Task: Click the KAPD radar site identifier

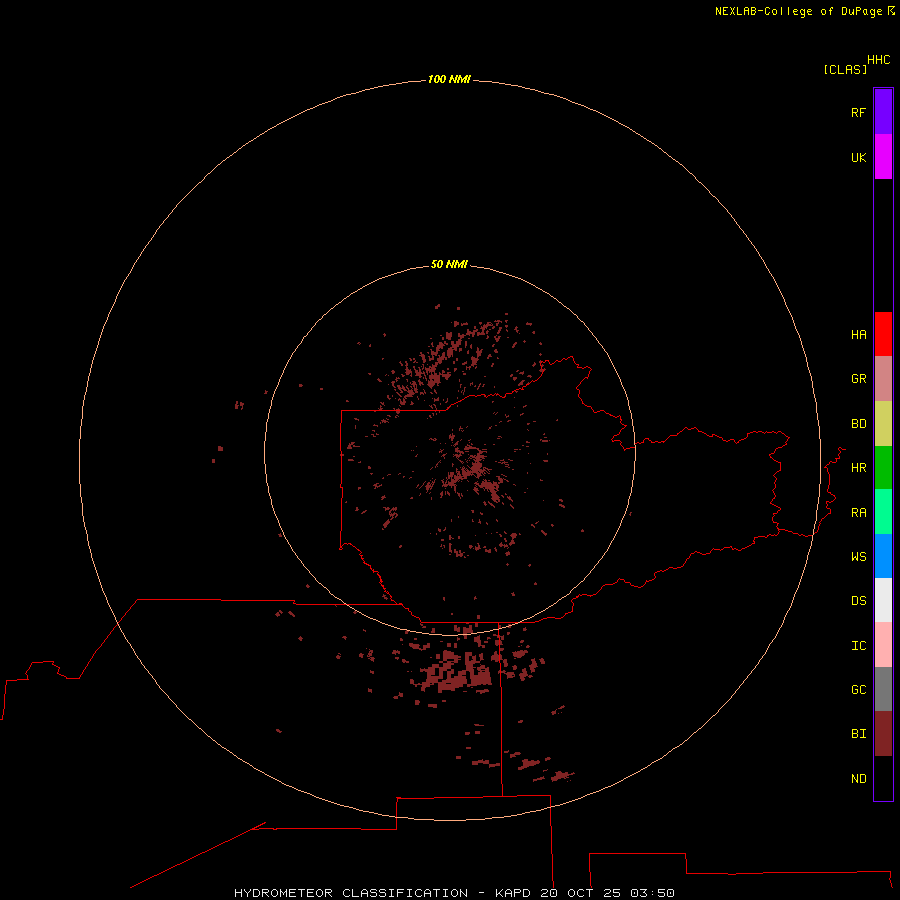Action: click(513, 893)
